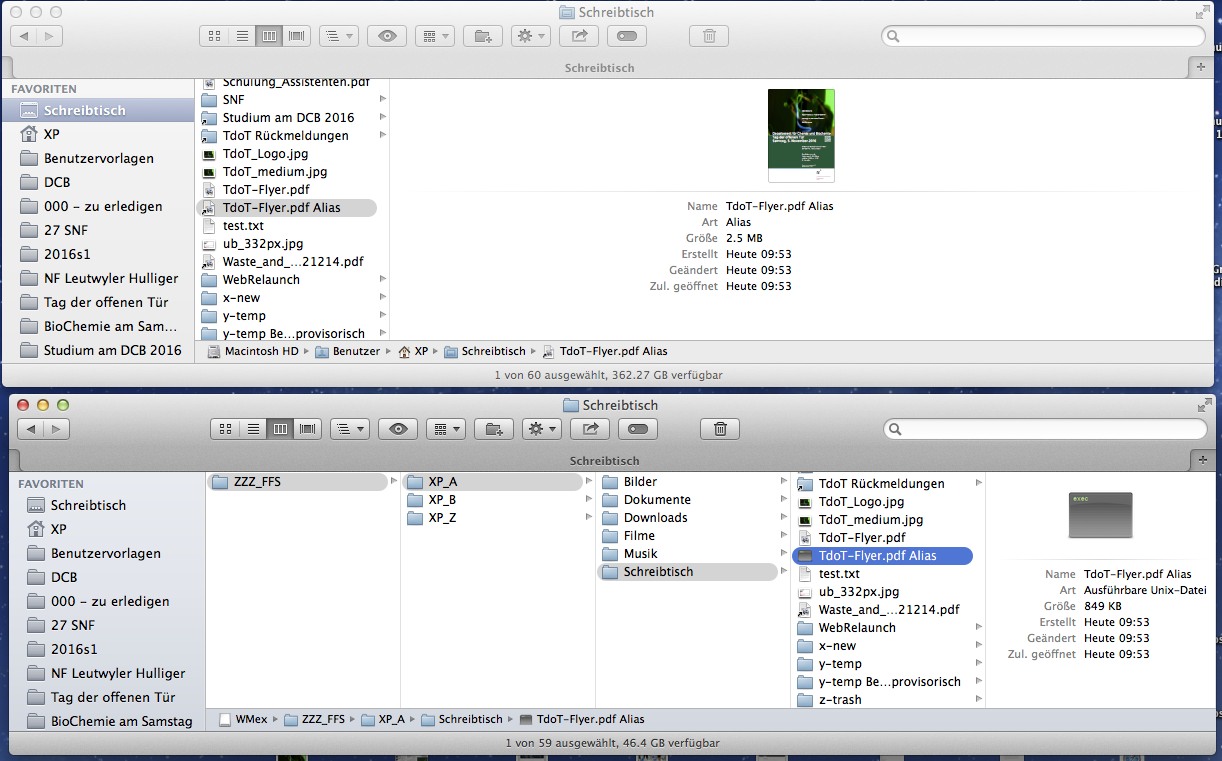Screen dimensions: 1222x761
Task: Expand SNF folder arrow in top window
Action: 383,100
